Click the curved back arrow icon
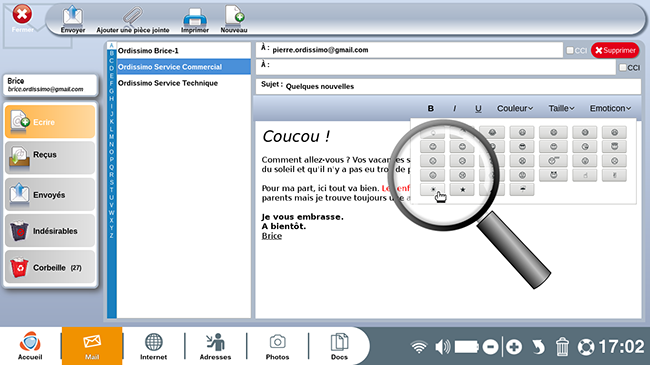This screenshot has width=650, height=365. (538, 347)
